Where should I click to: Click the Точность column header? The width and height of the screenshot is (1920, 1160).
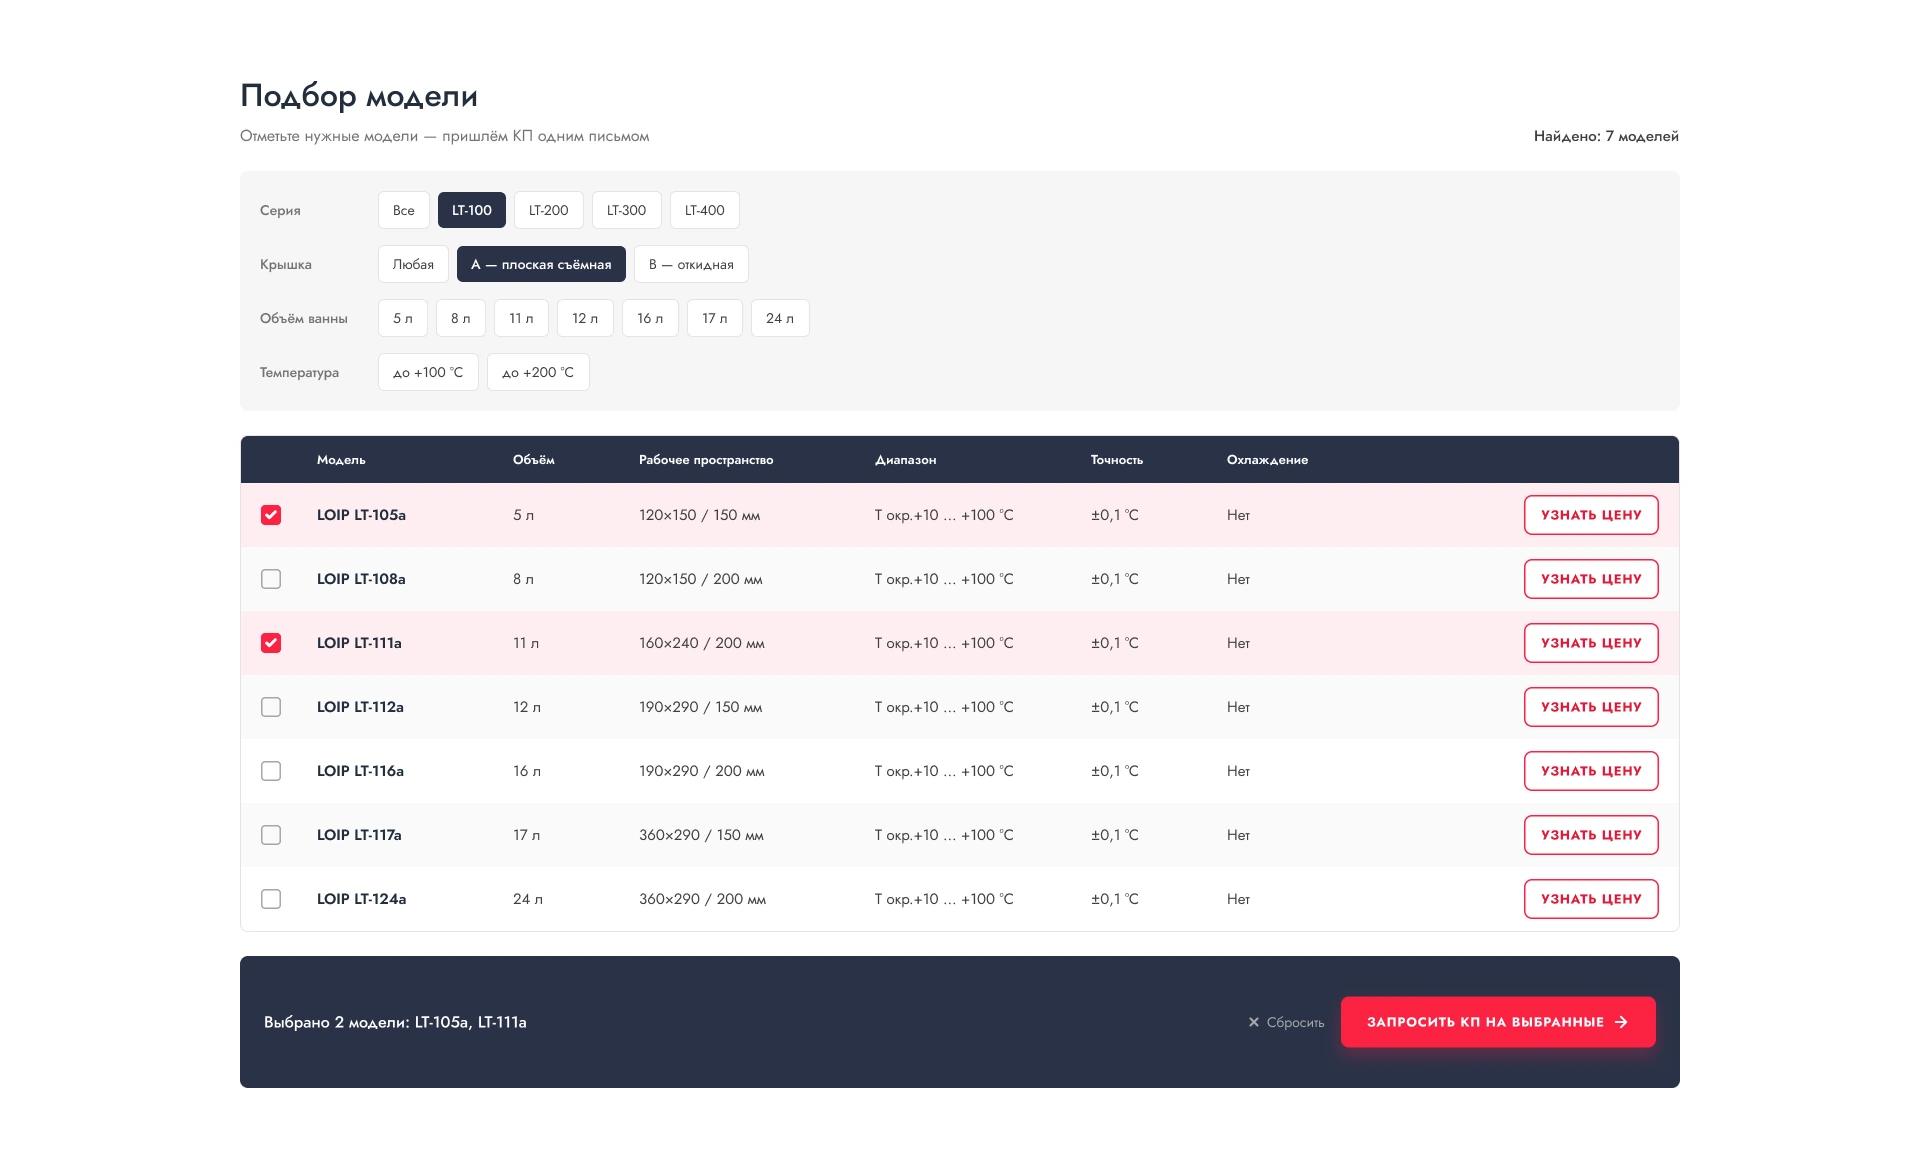[1117, 460]
